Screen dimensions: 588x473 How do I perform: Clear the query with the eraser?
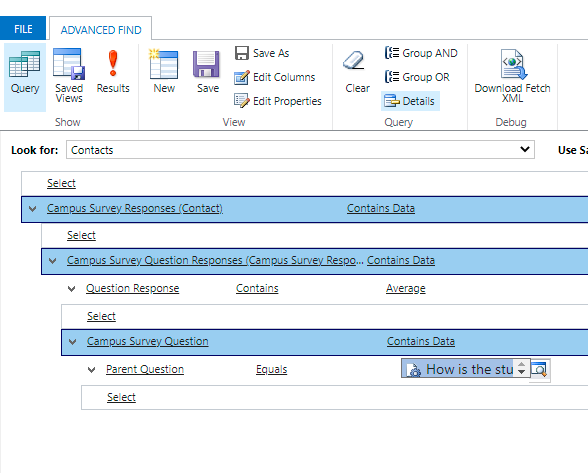pos(357,72)
